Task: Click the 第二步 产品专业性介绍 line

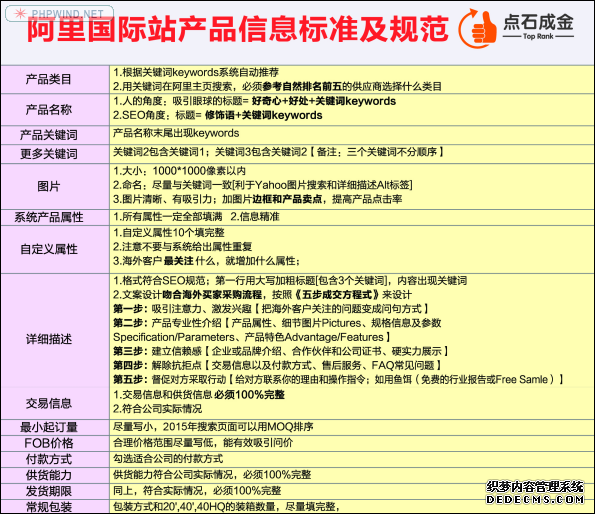Action: point(277,323)
